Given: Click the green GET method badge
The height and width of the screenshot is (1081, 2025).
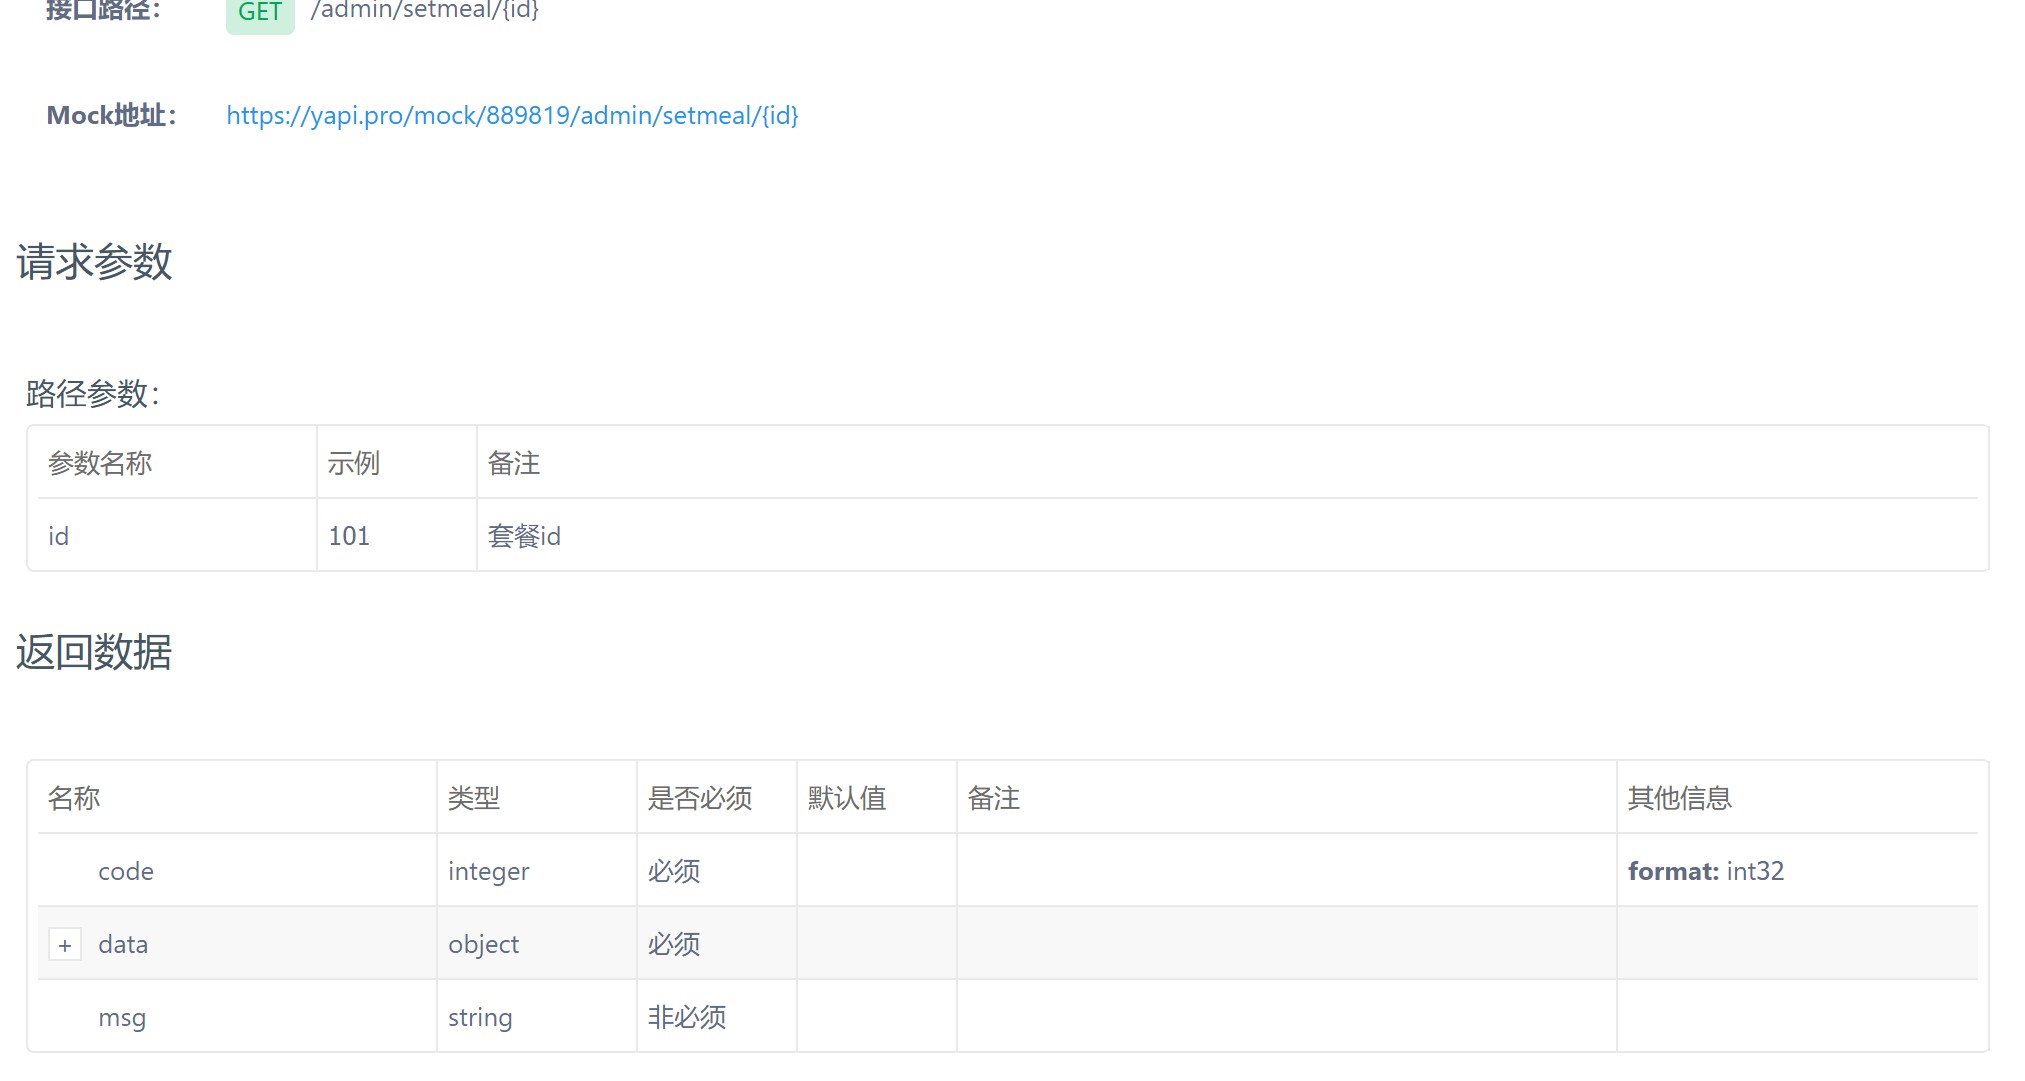Looking at the screenshot, I should tap(260, 13).
